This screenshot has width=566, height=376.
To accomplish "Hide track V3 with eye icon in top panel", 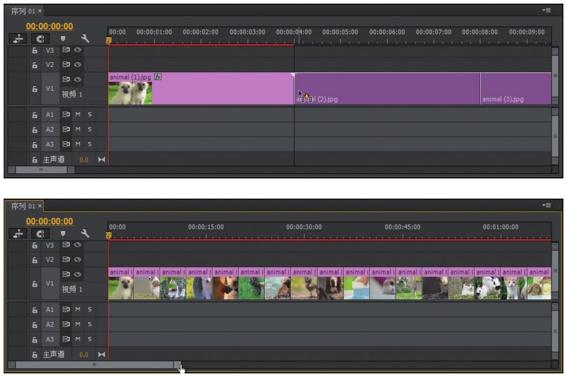I will [78, 50].
